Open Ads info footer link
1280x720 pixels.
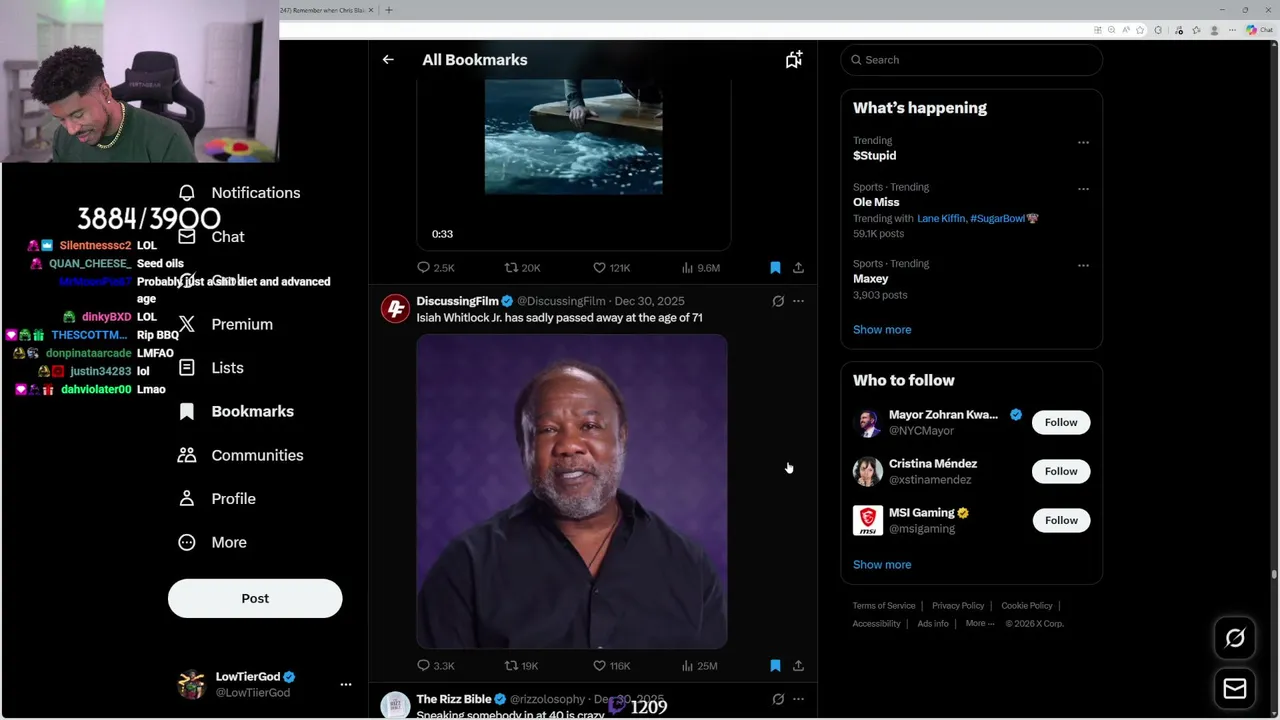coord(933,624)
